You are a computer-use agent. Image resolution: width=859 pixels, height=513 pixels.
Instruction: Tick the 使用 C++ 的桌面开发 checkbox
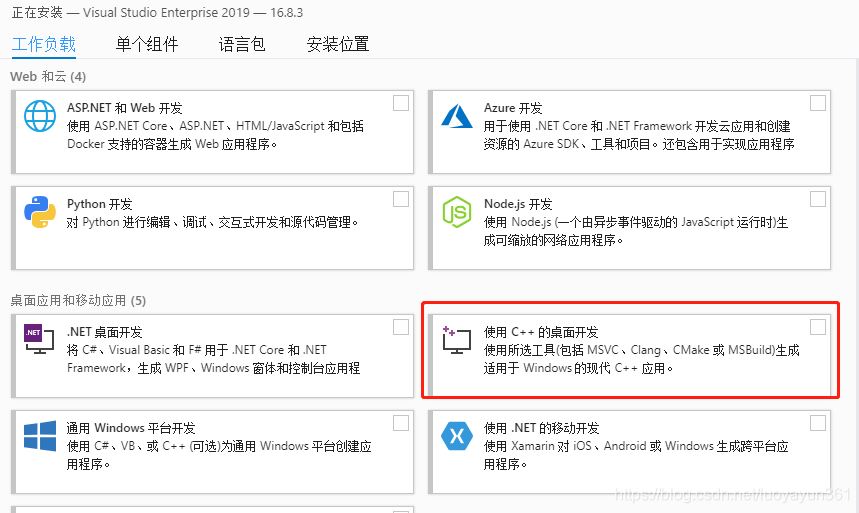pos(818,327)
